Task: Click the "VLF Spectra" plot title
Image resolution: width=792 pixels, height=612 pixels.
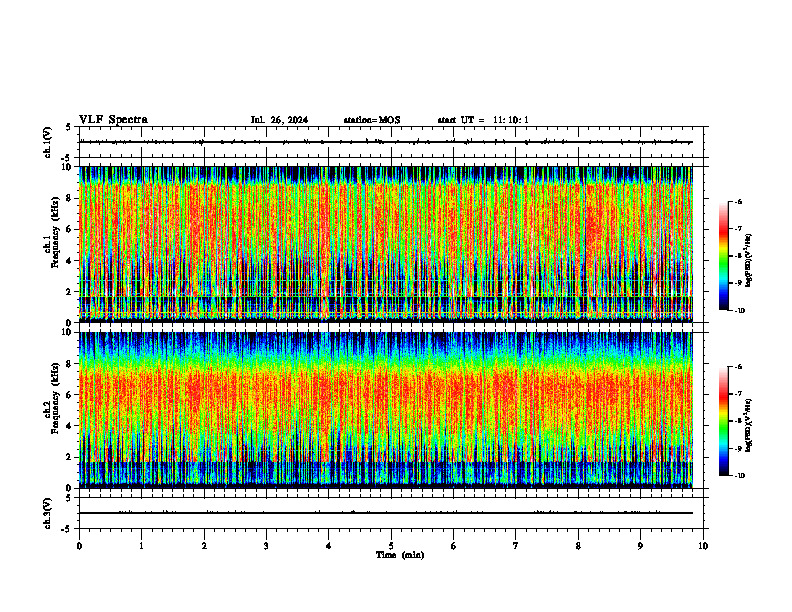Action: pos(113,120)
